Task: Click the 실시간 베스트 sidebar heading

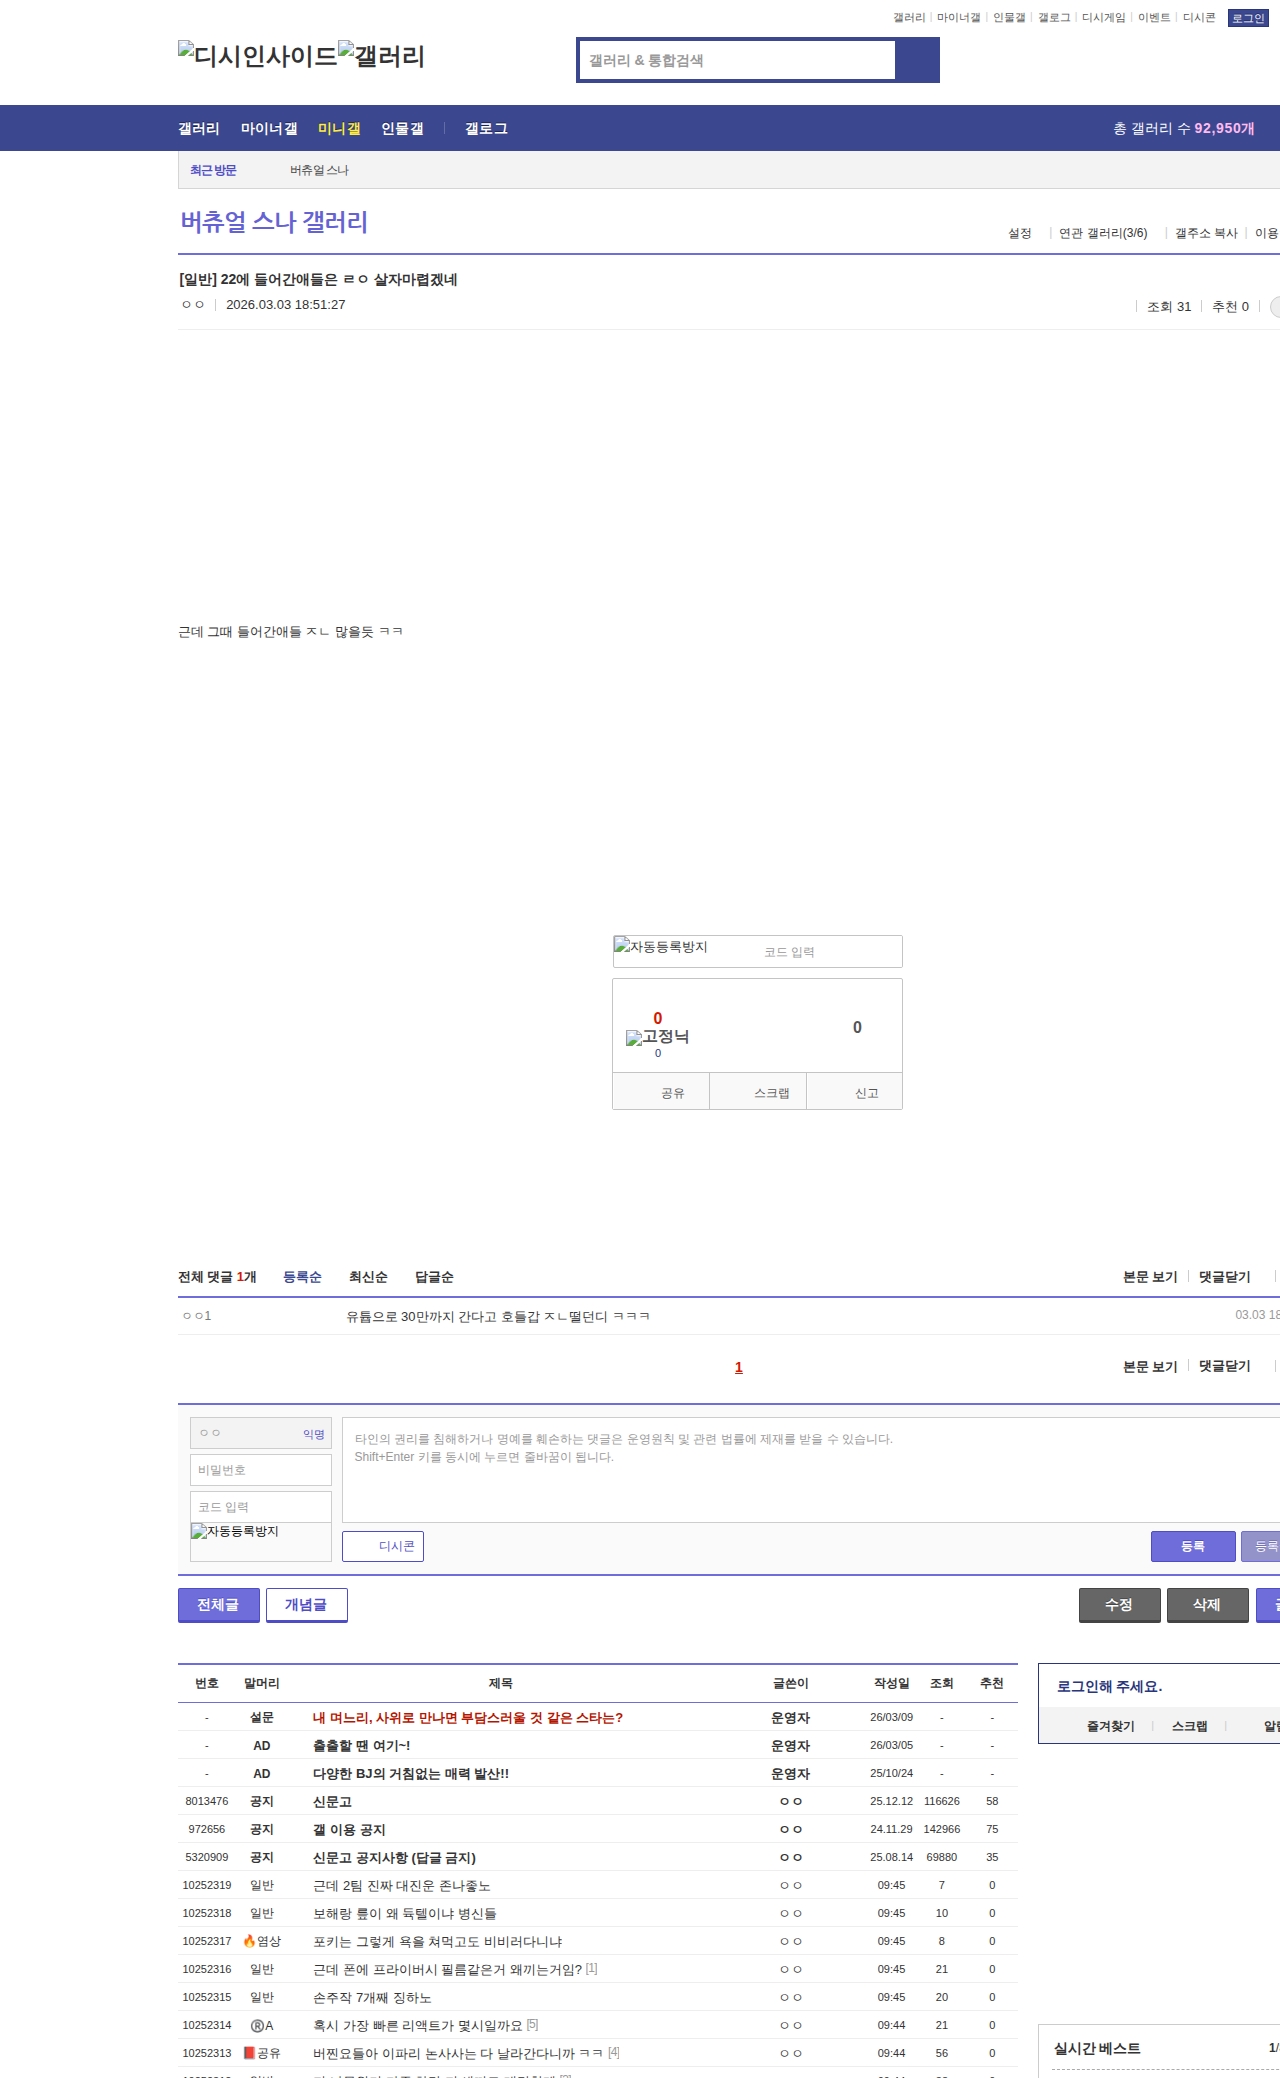Action: [x=1097, y=2048]
